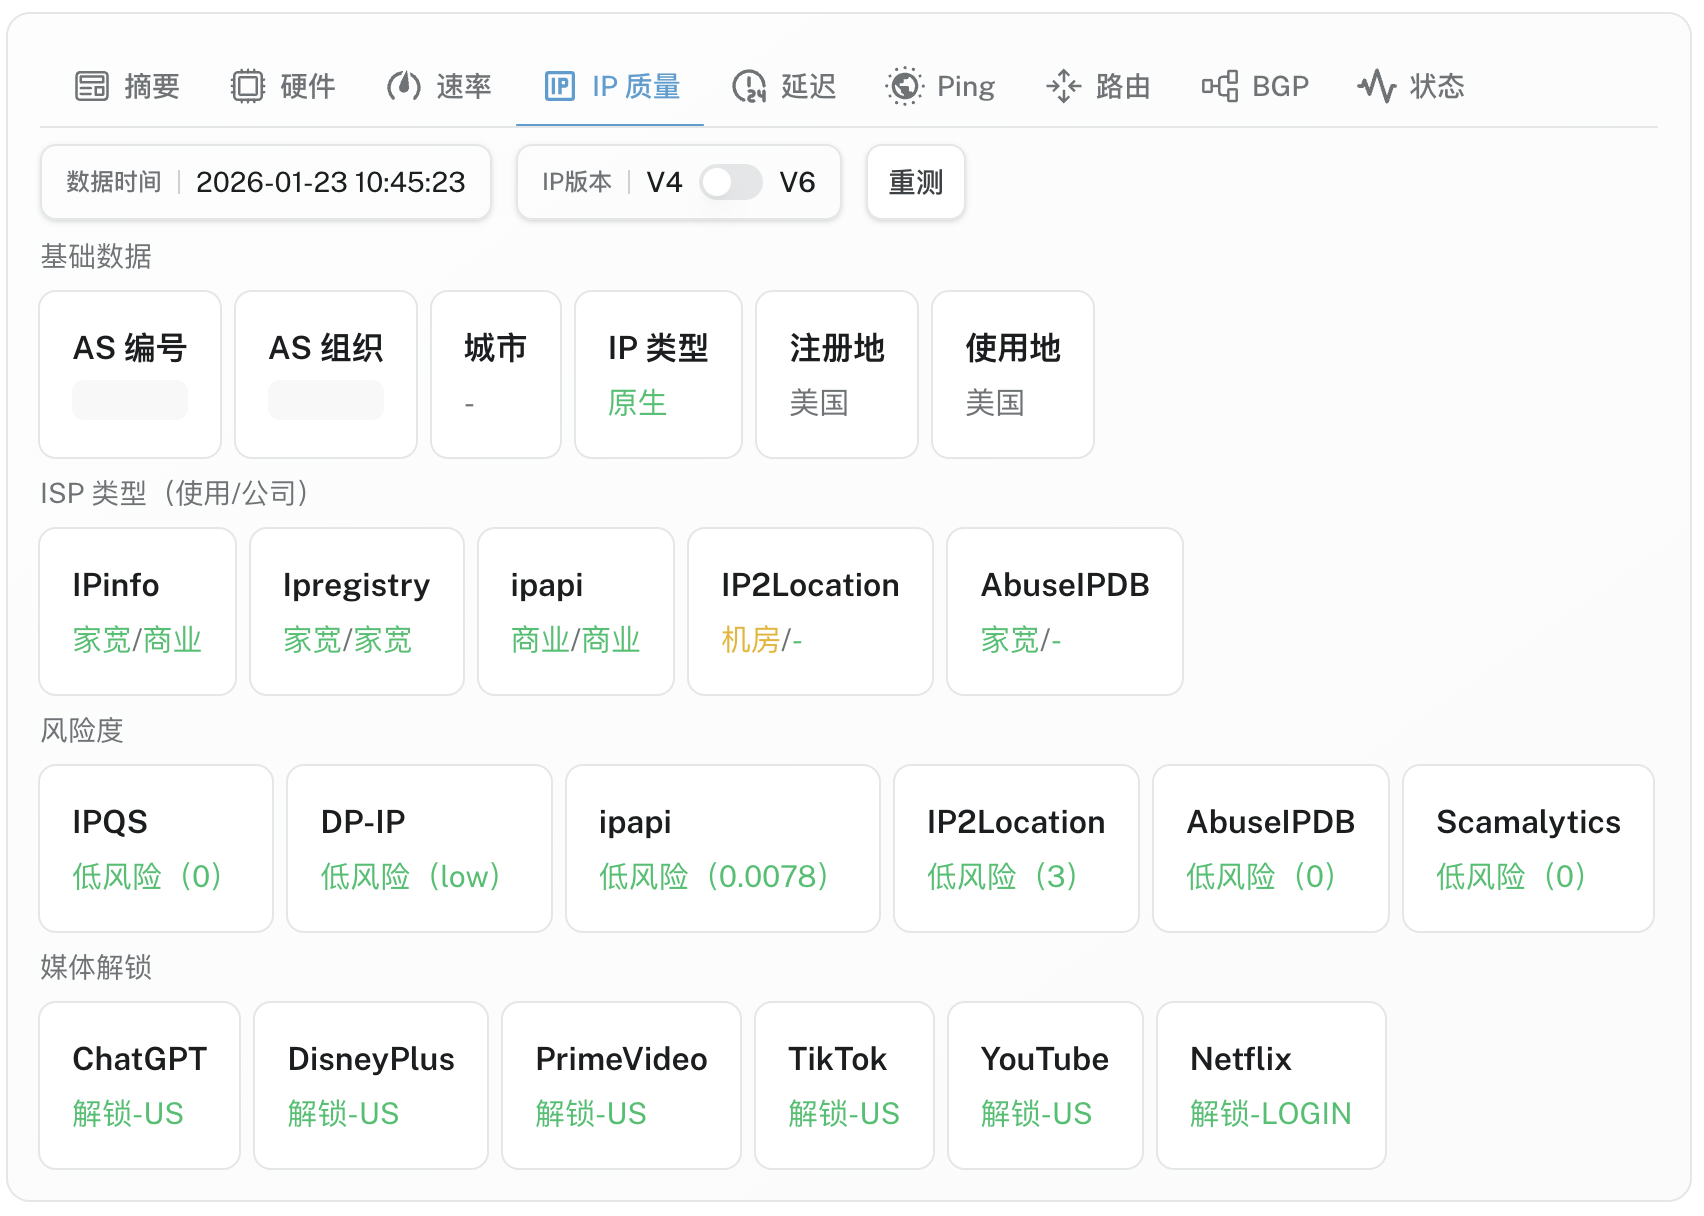Screen dimensions: 1704x1216
Task: Click the data time 2026-01-23 box
Action: (x=266, y=182)
